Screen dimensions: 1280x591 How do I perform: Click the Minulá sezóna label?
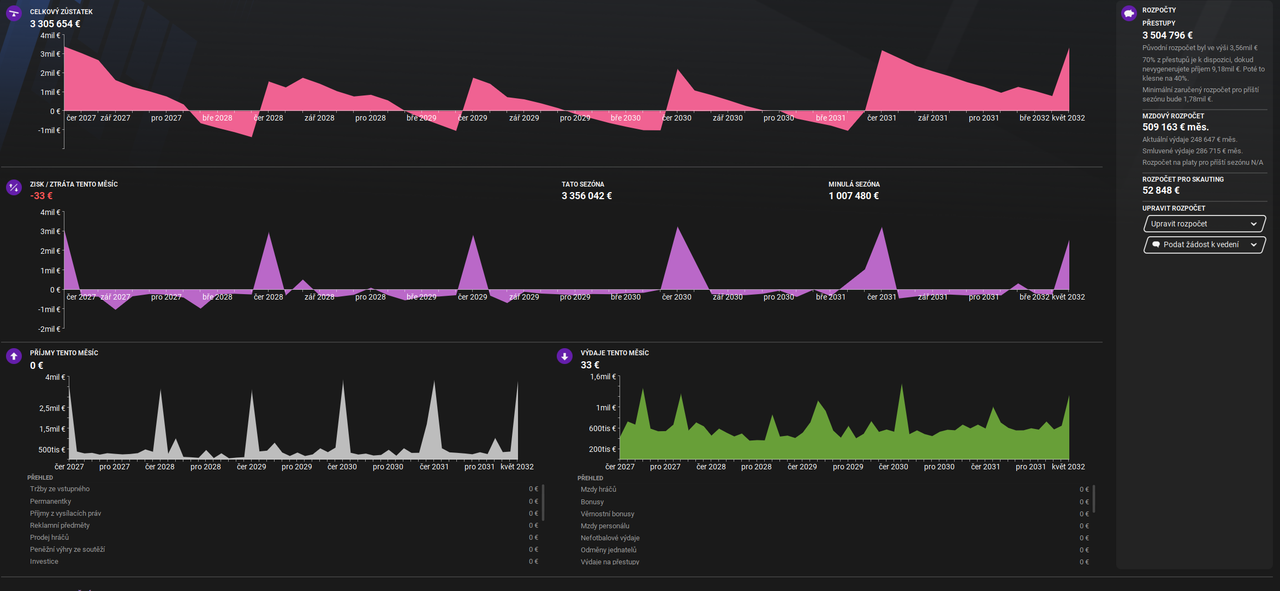click(x=854, y=184)
